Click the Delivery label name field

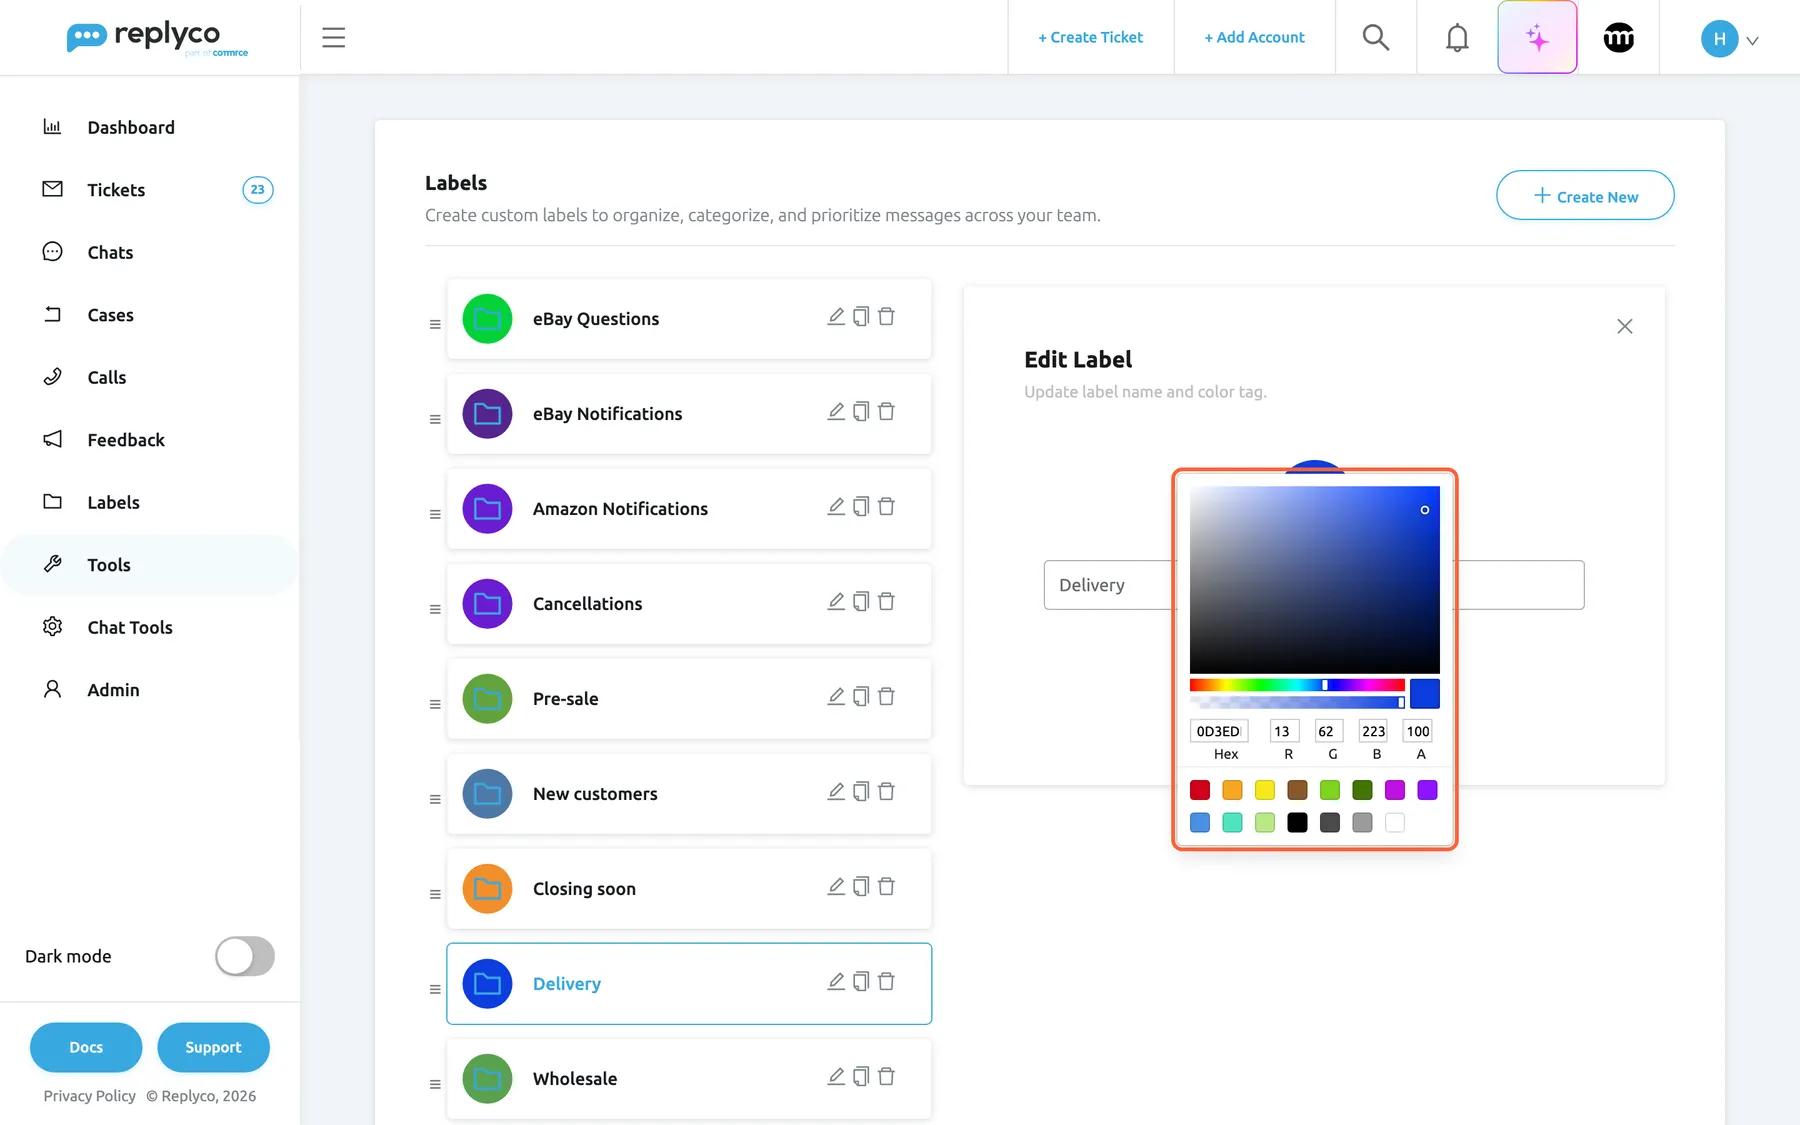point(1313,585)
